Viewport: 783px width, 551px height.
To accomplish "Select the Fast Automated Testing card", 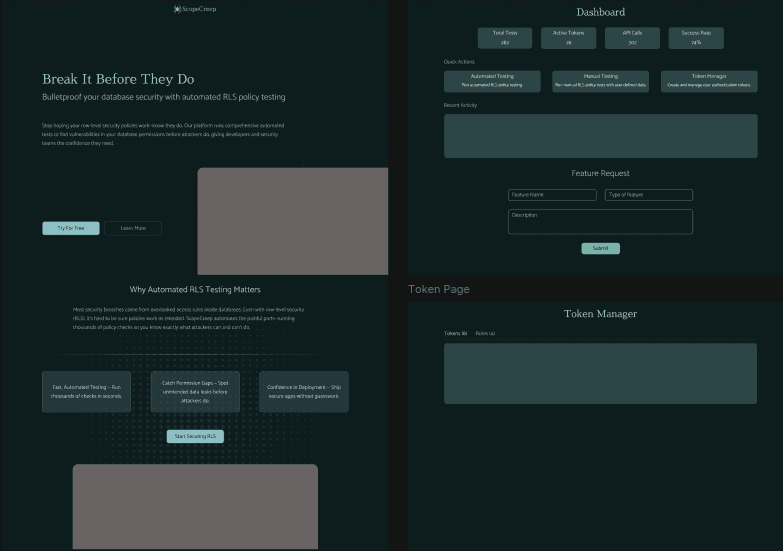I will tap(87, 392).
